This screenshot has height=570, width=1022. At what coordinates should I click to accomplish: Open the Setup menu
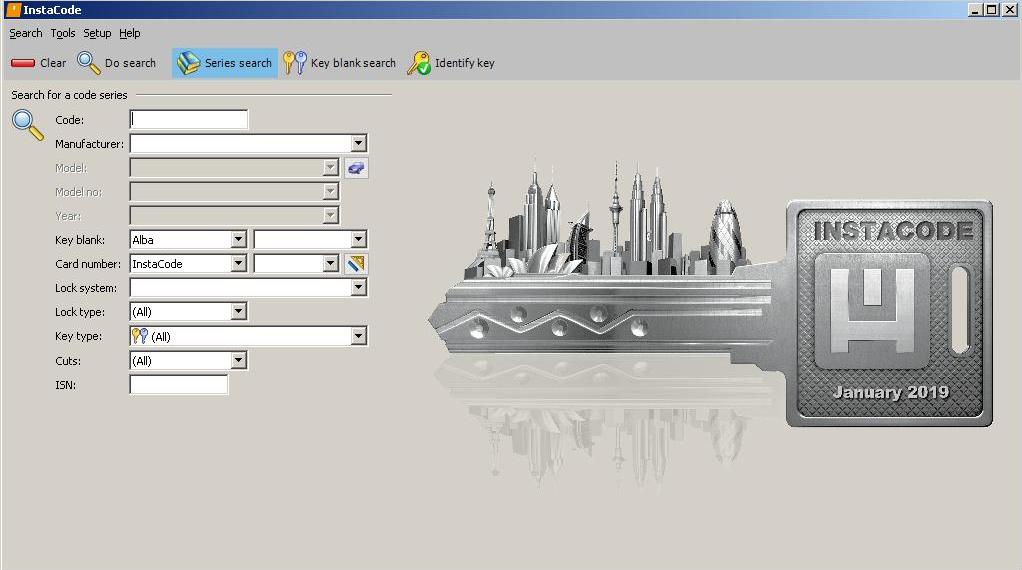pyautogui.click(x=97, y=33)
